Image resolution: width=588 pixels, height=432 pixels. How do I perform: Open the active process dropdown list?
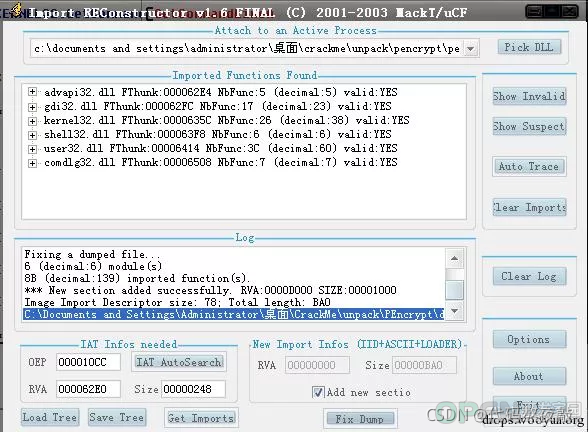[x=471, y=48]
